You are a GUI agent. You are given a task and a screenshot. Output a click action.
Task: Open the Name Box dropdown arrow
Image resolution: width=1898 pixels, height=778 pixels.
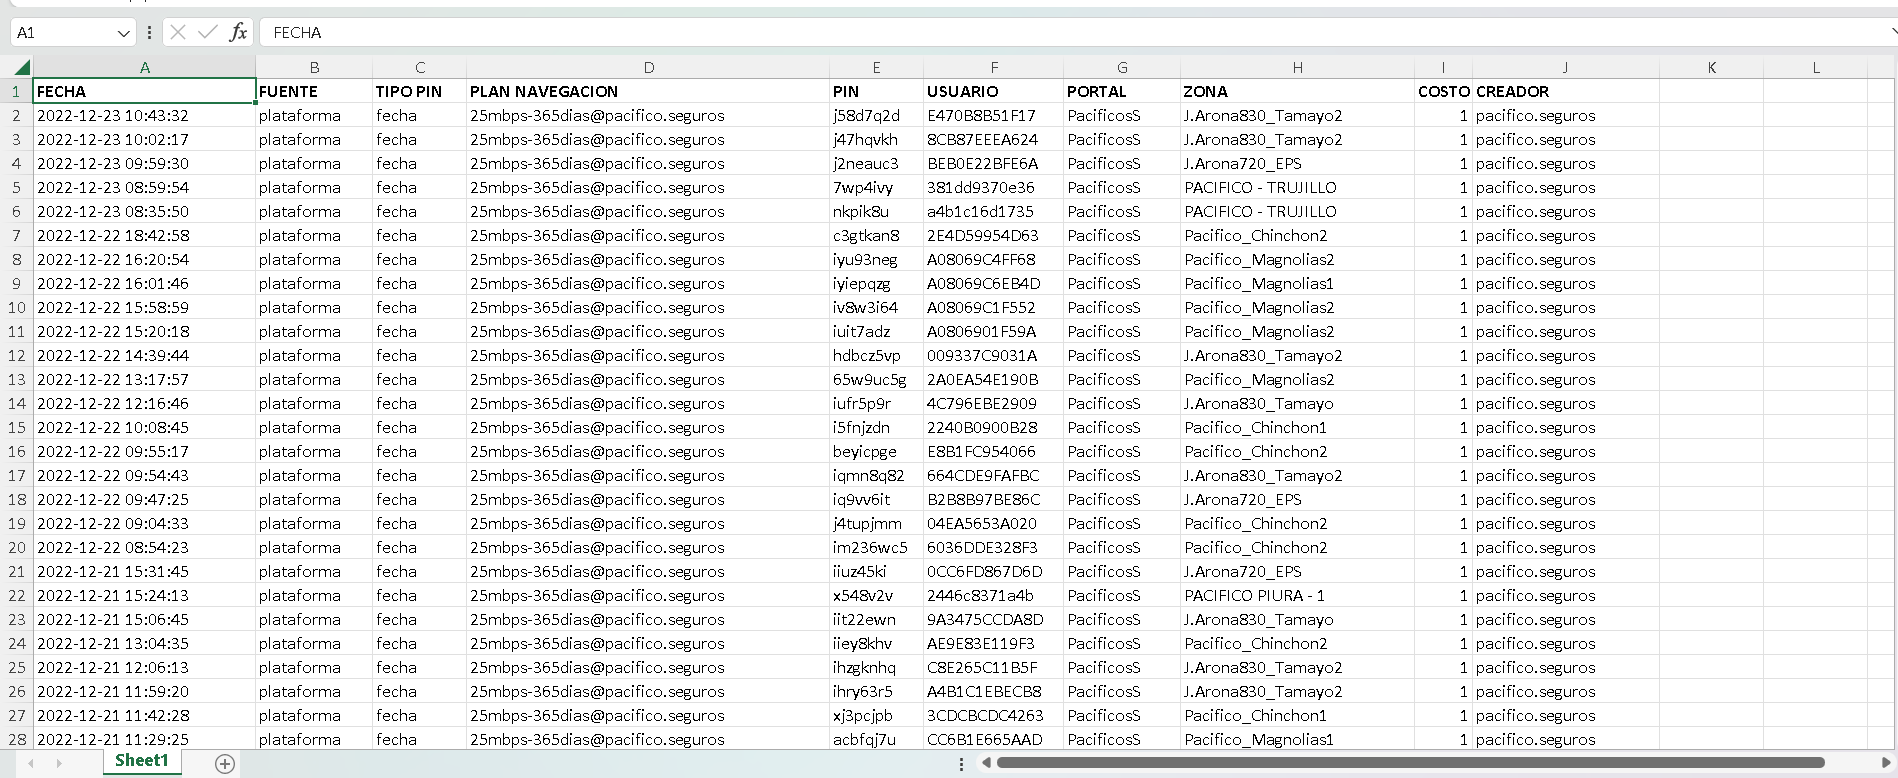123,33
